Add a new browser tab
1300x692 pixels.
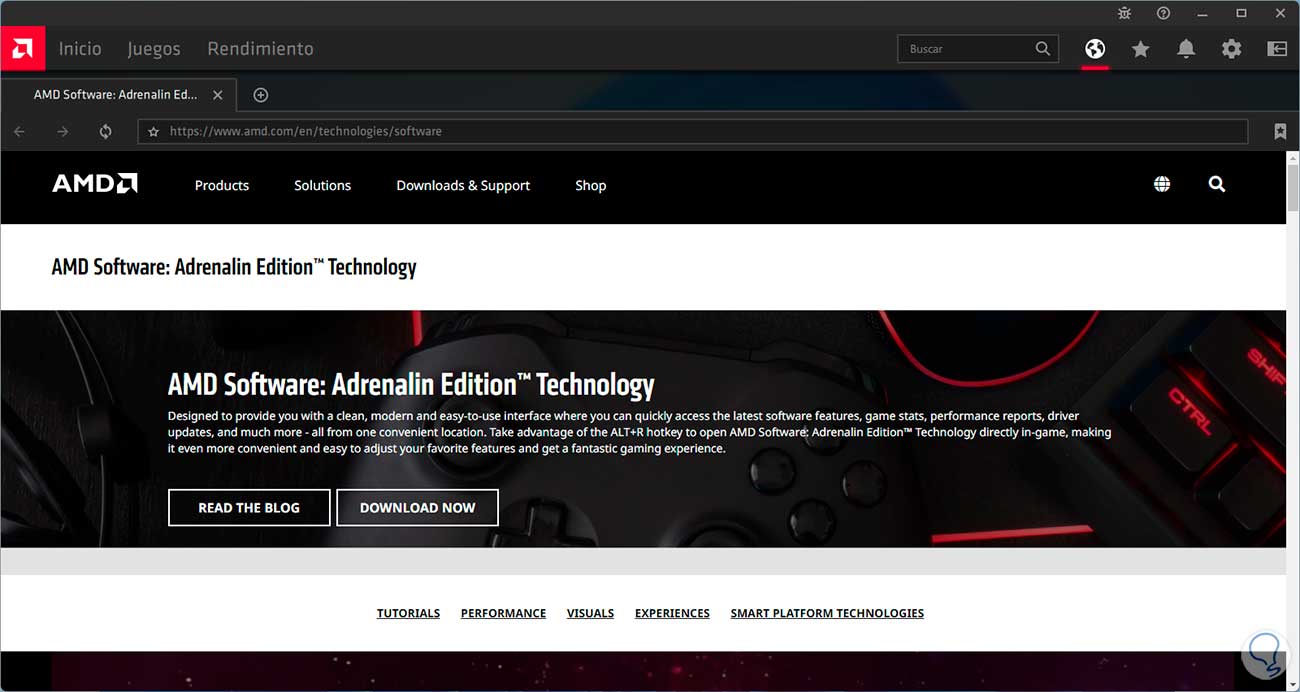(261, 95)
